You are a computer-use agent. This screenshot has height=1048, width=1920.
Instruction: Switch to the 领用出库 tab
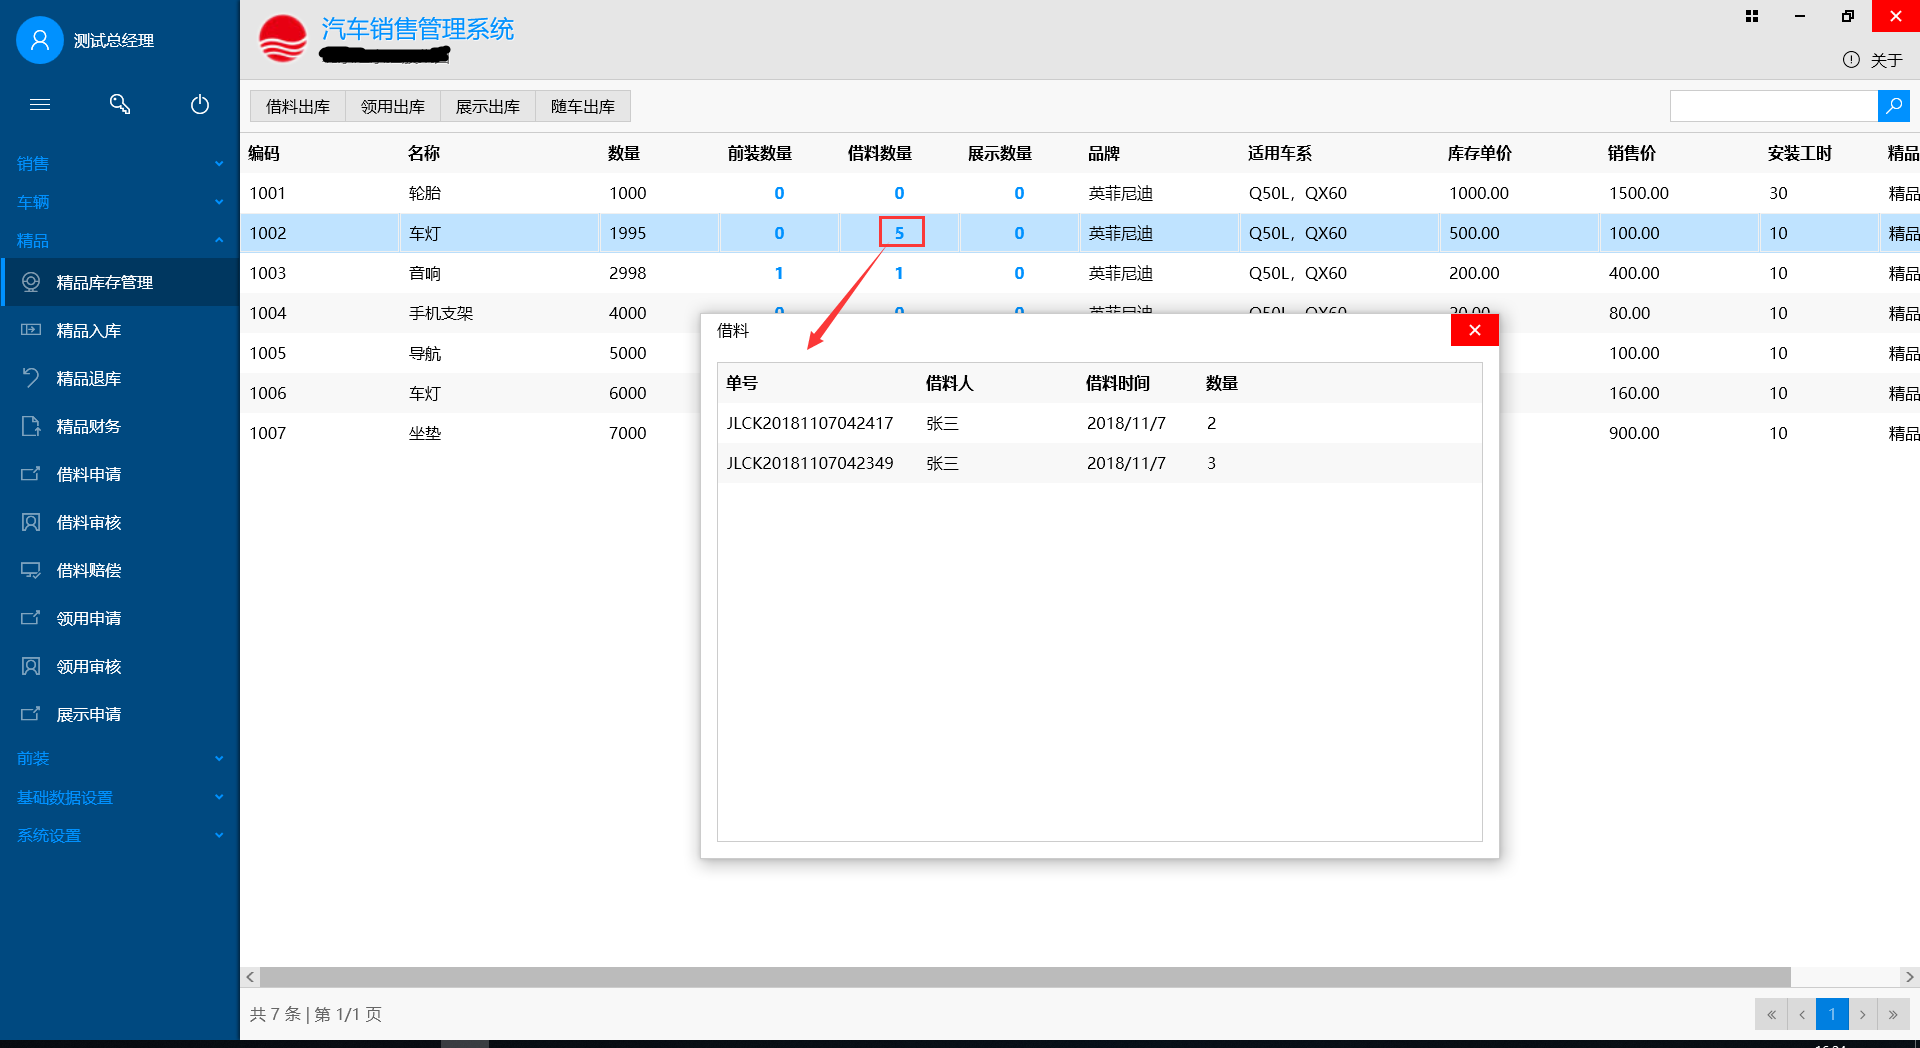(393, 107)
